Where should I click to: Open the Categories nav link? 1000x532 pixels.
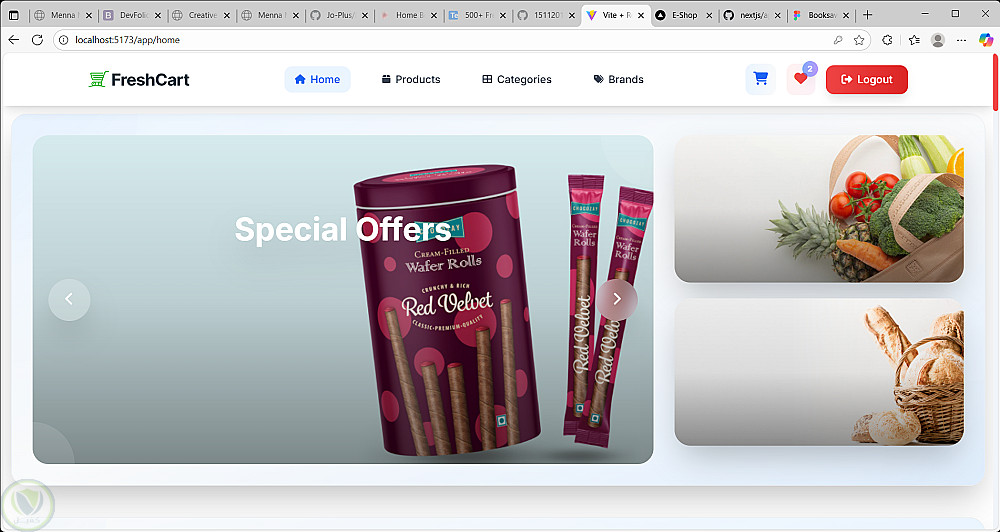click(x=517, y=79)
